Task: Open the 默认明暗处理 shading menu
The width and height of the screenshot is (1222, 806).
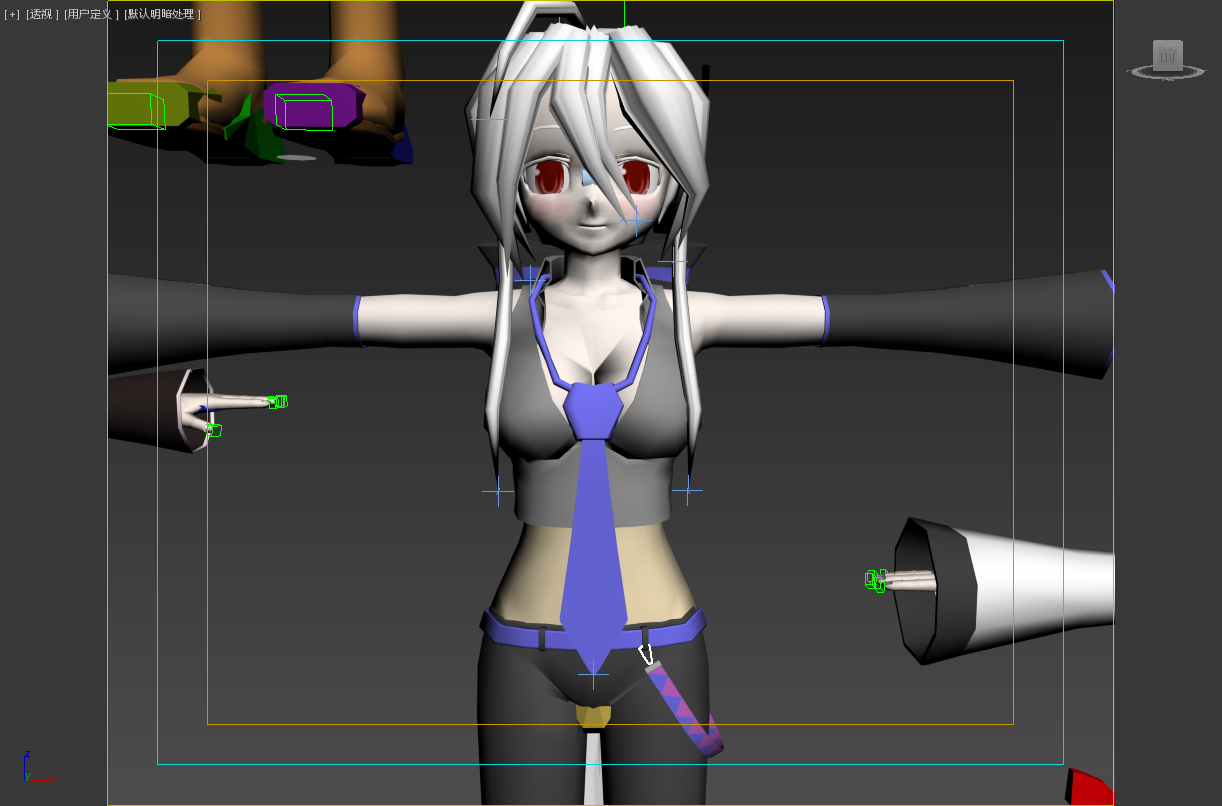Action: coord(162,14)
